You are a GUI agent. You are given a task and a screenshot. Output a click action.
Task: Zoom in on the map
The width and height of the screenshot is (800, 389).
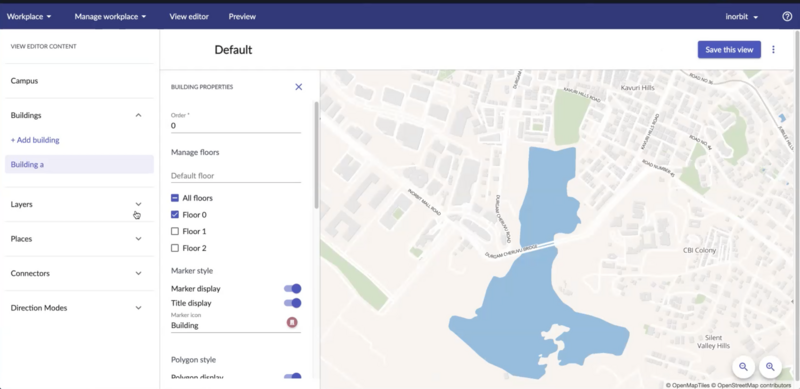coord(770,367)
